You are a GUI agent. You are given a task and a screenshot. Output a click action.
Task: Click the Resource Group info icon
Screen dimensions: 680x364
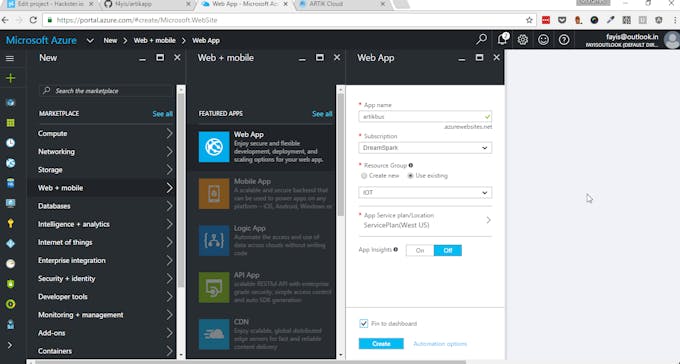[411, 165]
